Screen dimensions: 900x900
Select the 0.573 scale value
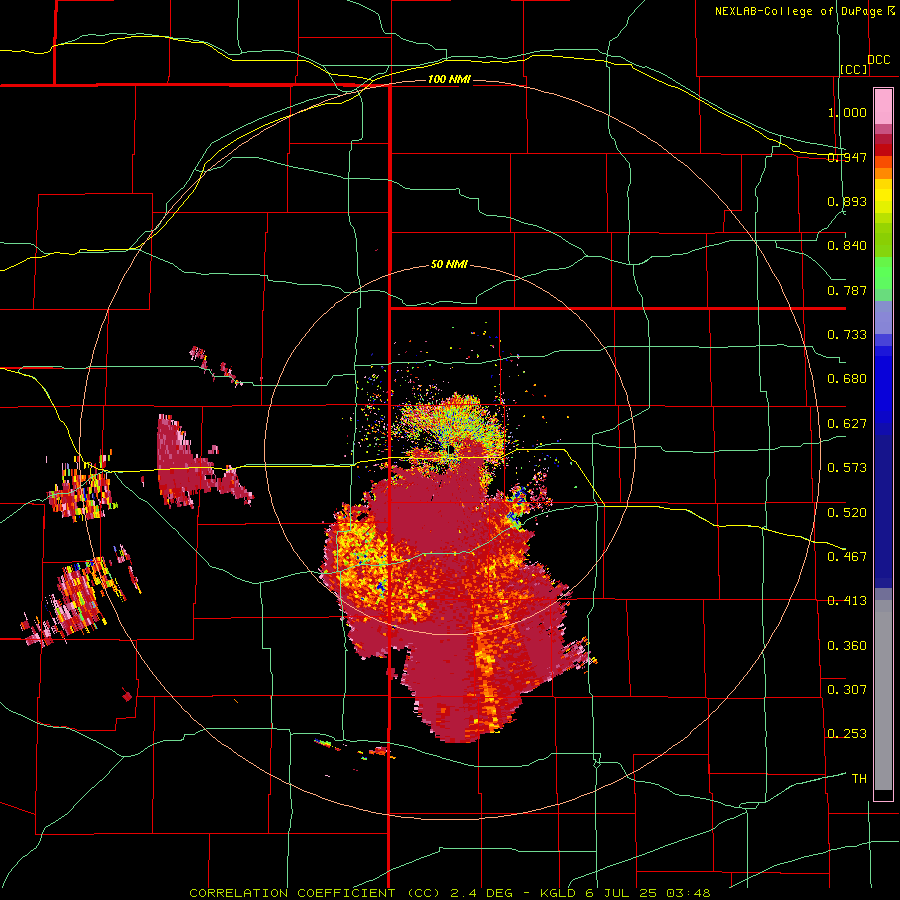point(847,468)
